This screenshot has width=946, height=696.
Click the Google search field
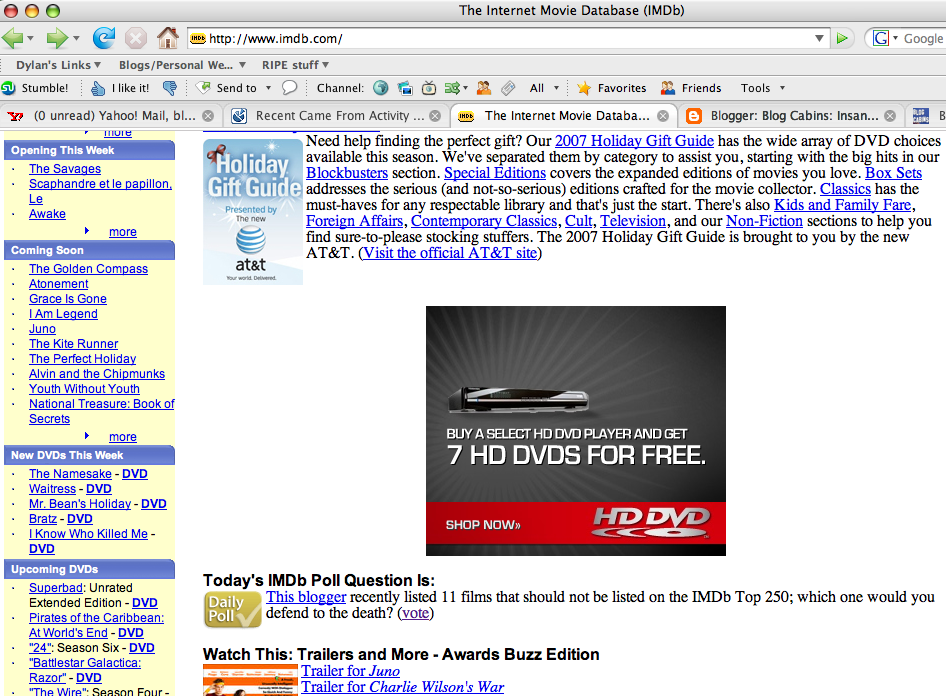click(x=923, y=39)
